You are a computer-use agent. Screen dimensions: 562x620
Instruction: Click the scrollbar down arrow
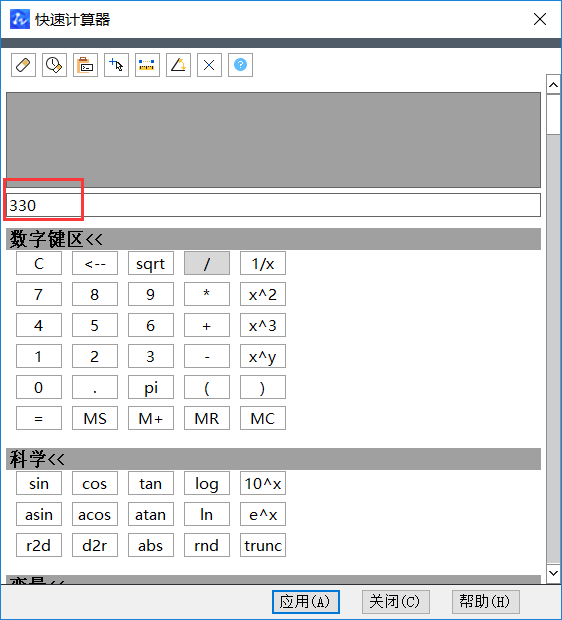[553, 573]
